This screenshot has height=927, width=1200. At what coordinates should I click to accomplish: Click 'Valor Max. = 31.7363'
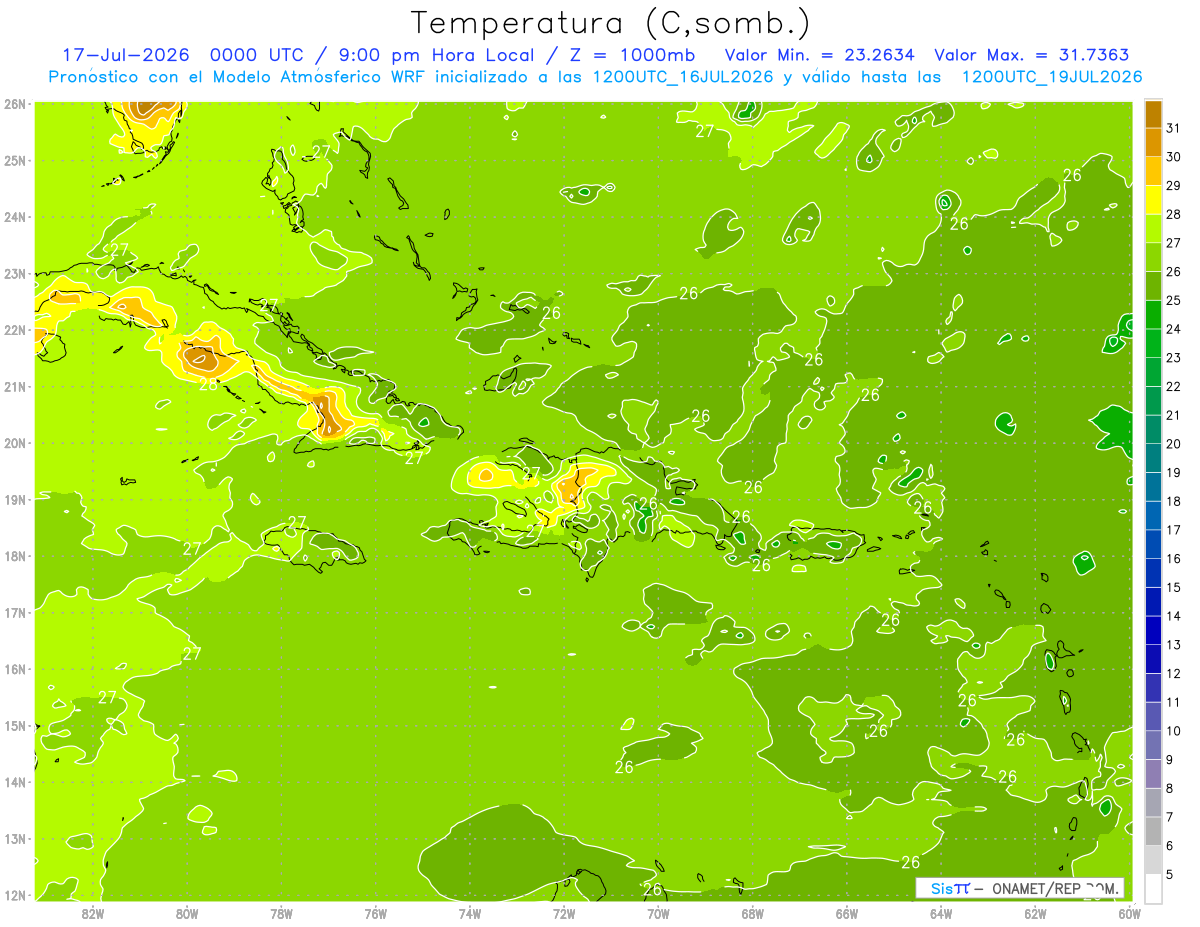1032,55
